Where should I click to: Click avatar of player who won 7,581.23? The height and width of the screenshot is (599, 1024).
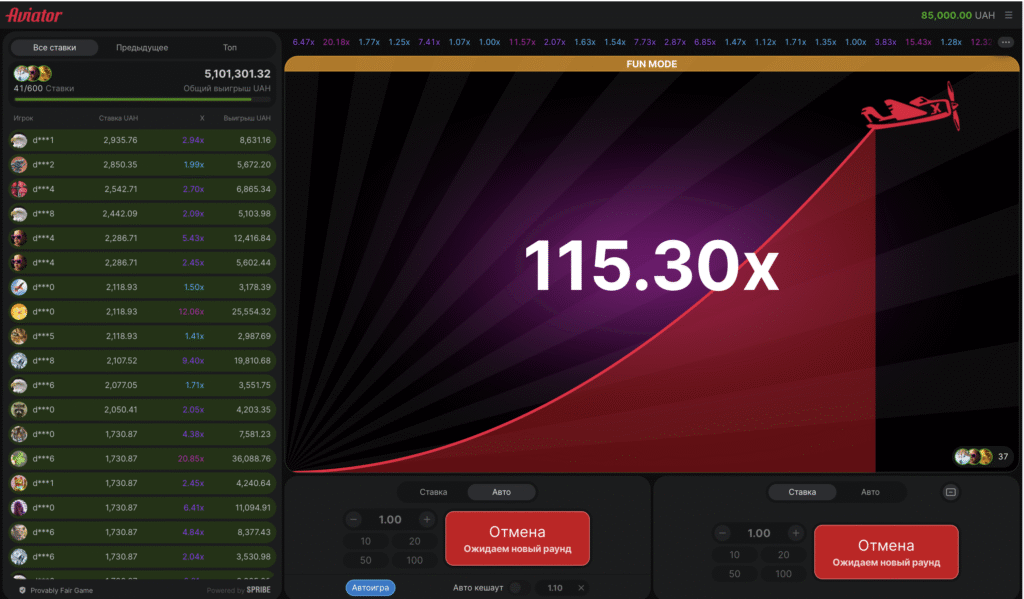pos(19,434)
